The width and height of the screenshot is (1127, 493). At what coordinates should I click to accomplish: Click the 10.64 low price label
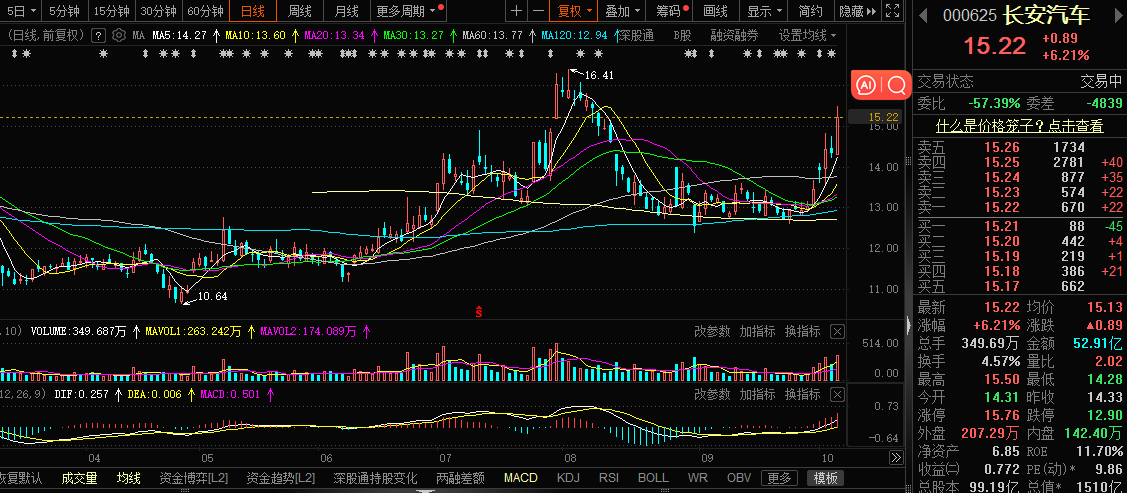pyautogui.click(x=212, y=296)
